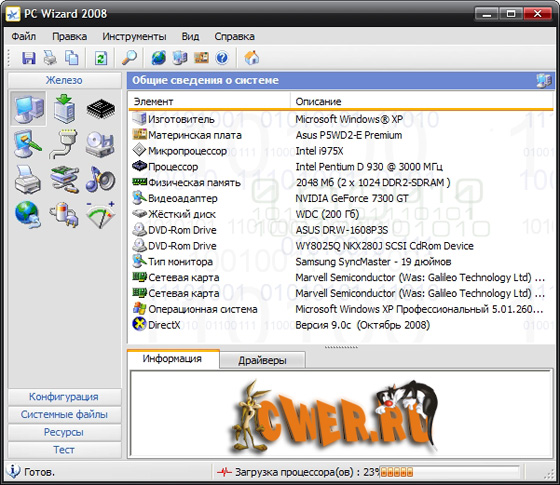Image resolution: width=560 pixels, height=485 pixels.
Task: Click the CPU load progress bar
Action: click(x=449, y=472)
